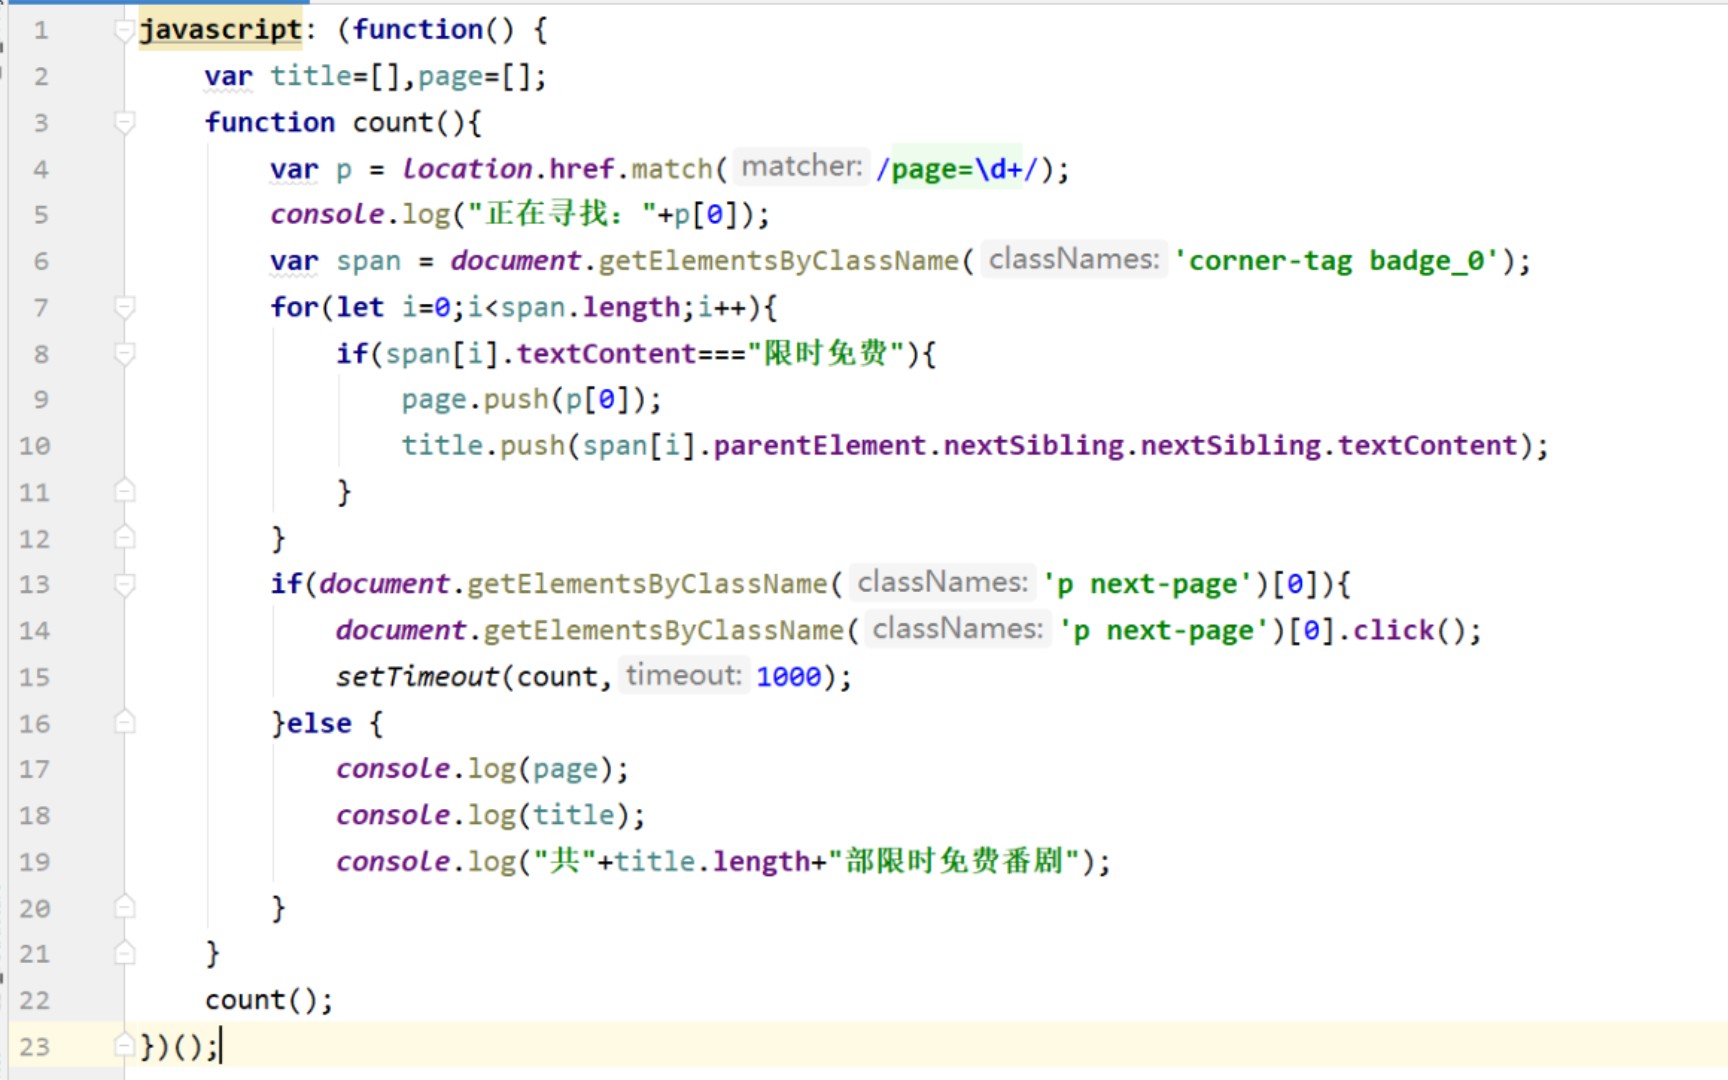Screen dimensions: 1728x1080
Task: Click 'location' on line 4
Action: pyautogui.click(x=467, y=168)
